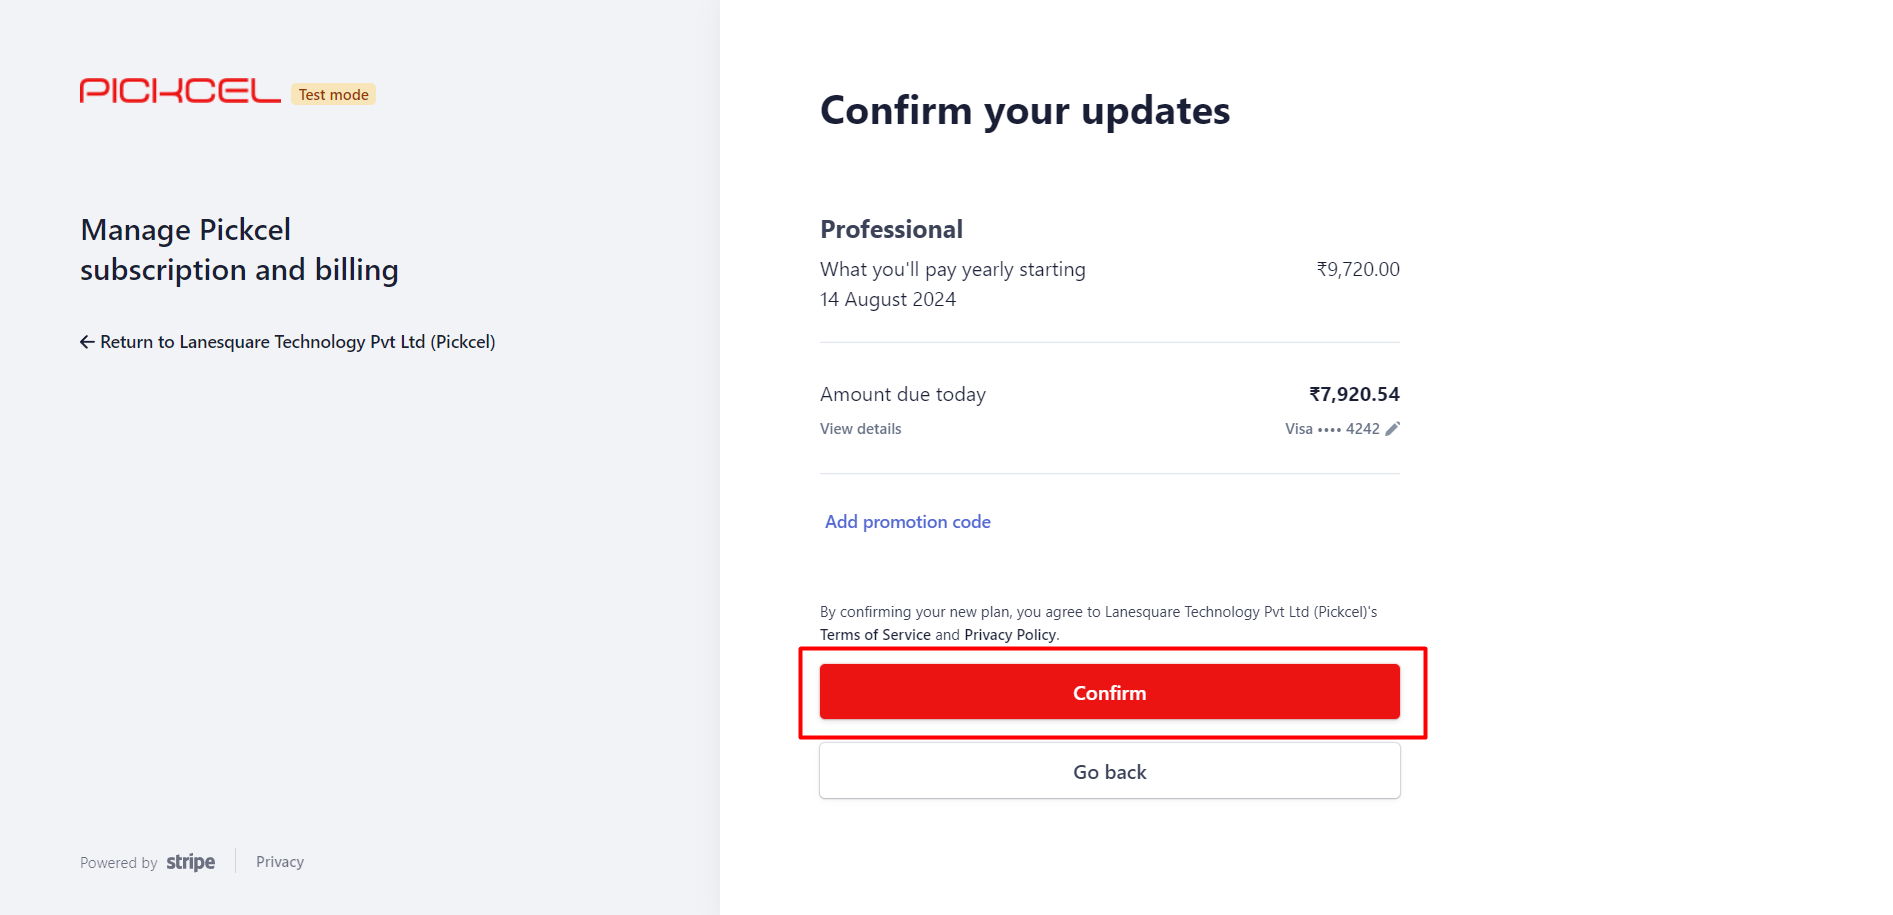Click the ₹9,720.00 yearly price
Screen dimensions: 1893x915
(x=1358, y=269)
